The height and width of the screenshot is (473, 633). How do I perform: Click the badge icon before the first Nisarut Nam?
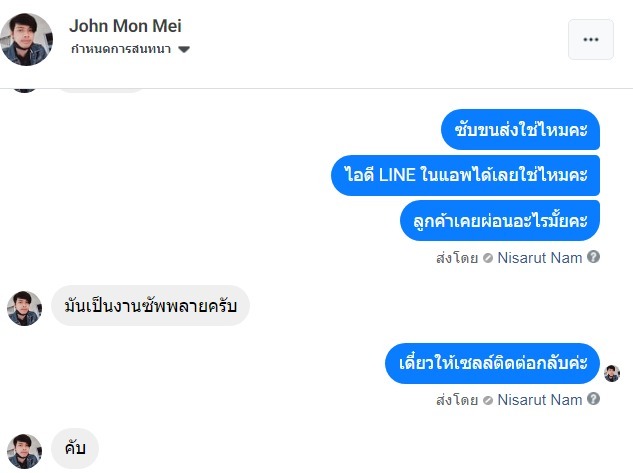pos(487,257)
